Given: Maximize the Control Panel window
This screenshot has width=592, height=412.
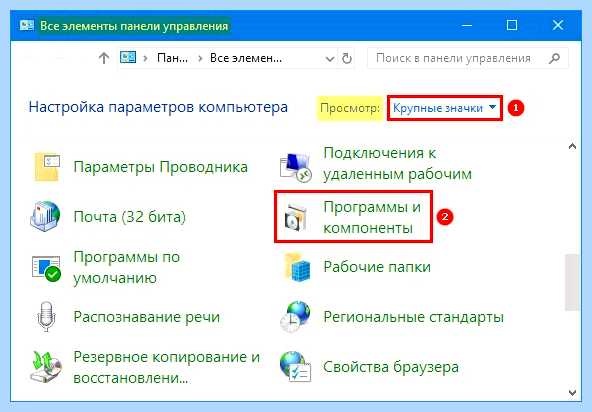Looking at the screenshot, I should pyautogui.click(x=512, y=25).
